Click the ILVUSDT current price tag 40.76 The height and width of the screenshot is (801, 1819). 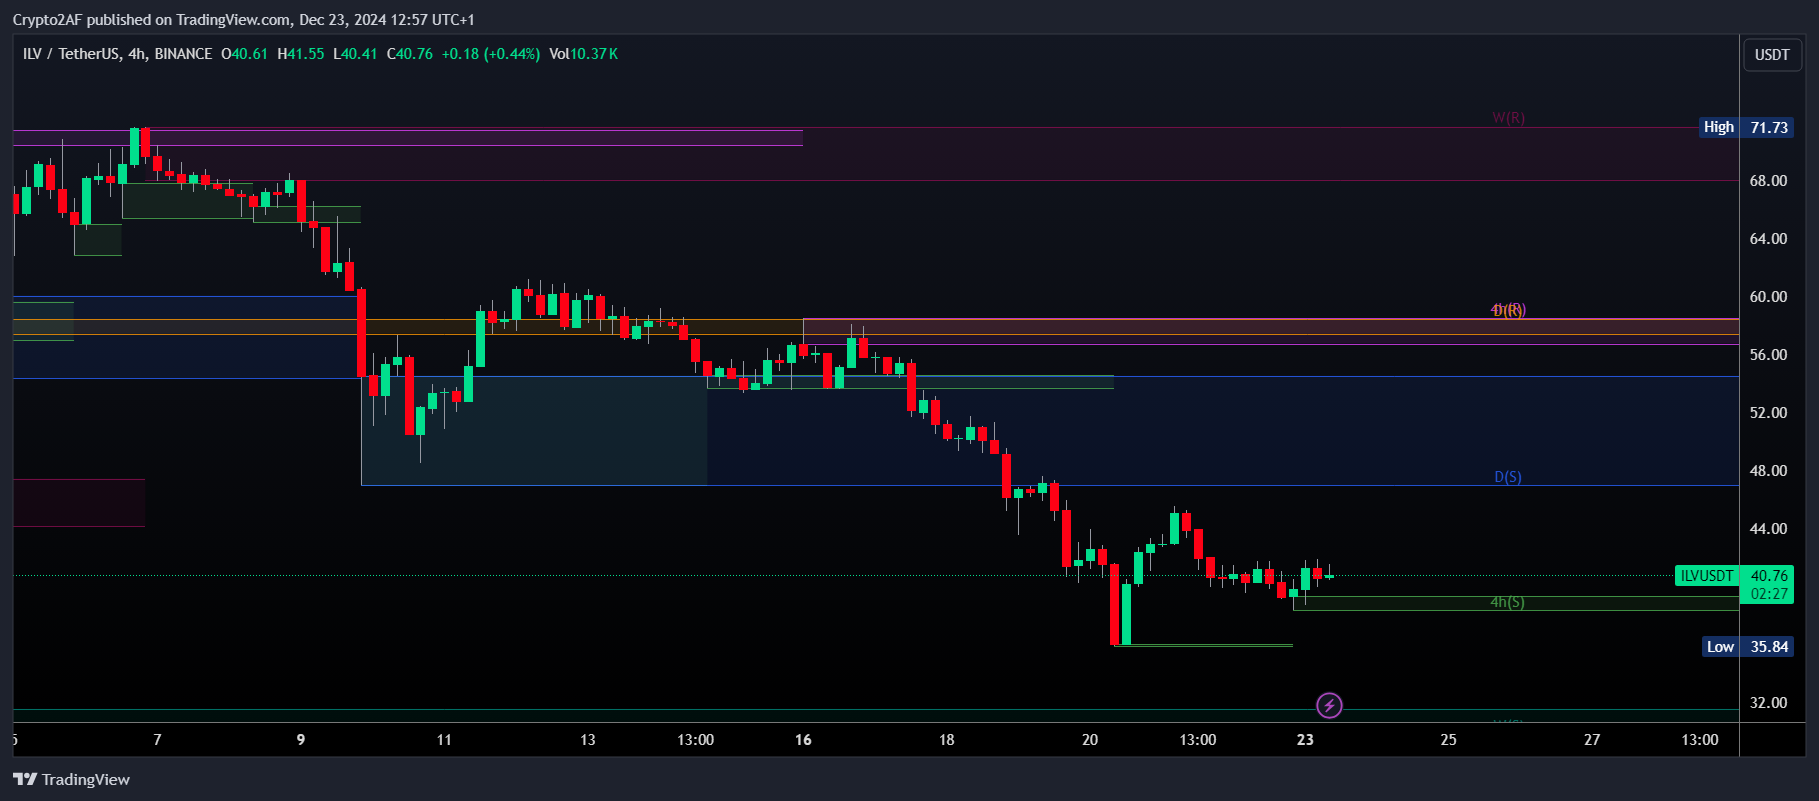point(1733,576)
